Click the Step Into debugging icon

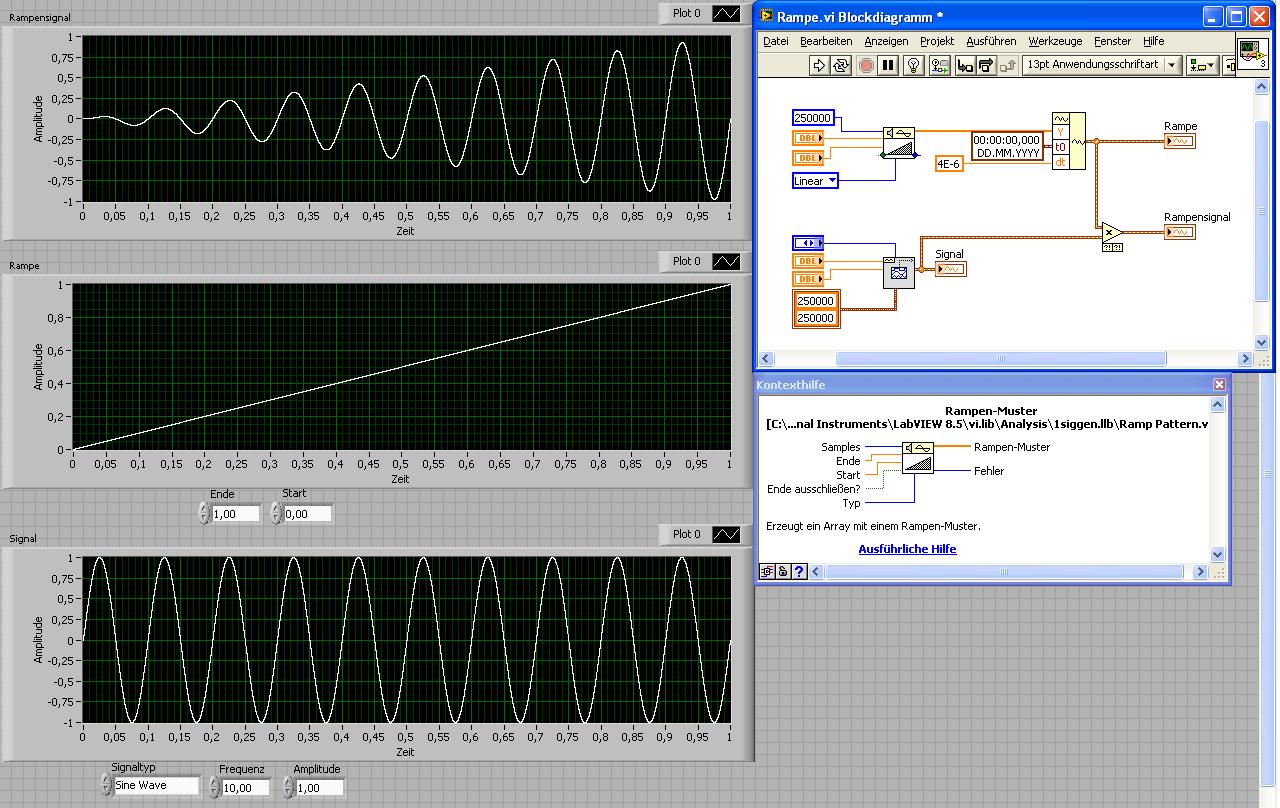(964, 66)
